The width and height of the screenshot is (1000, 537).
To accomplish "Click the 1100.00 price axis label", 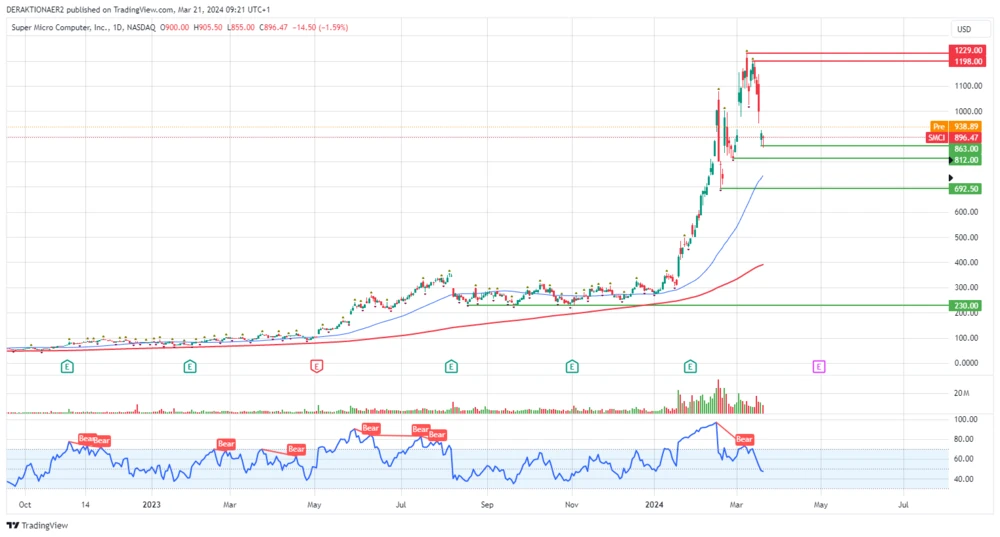I will (x=967, y=86).
